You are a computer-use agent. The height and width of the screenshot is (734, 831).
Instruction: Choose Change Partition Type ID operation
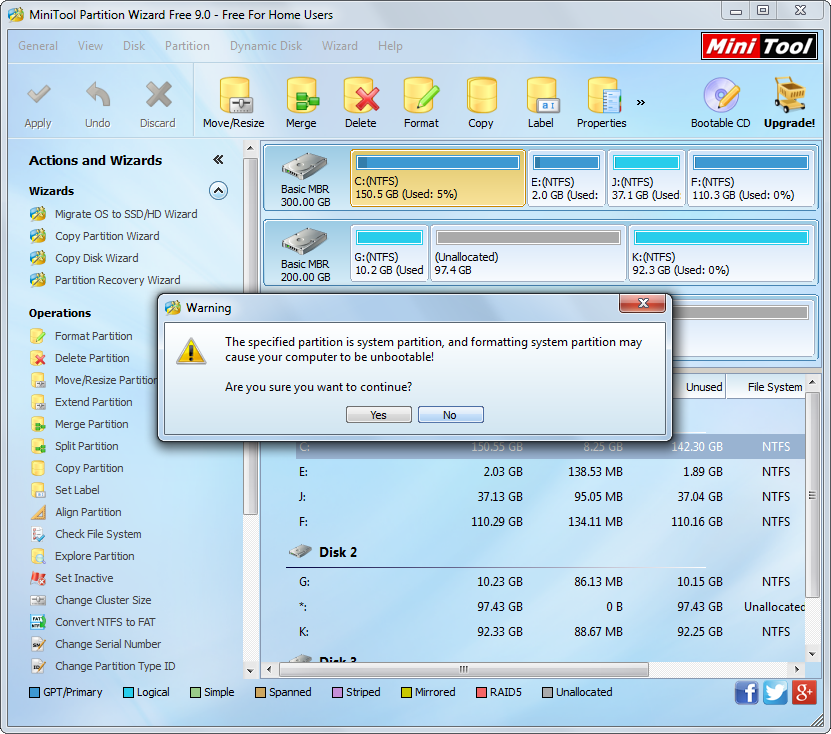click(x=115, y=666)
